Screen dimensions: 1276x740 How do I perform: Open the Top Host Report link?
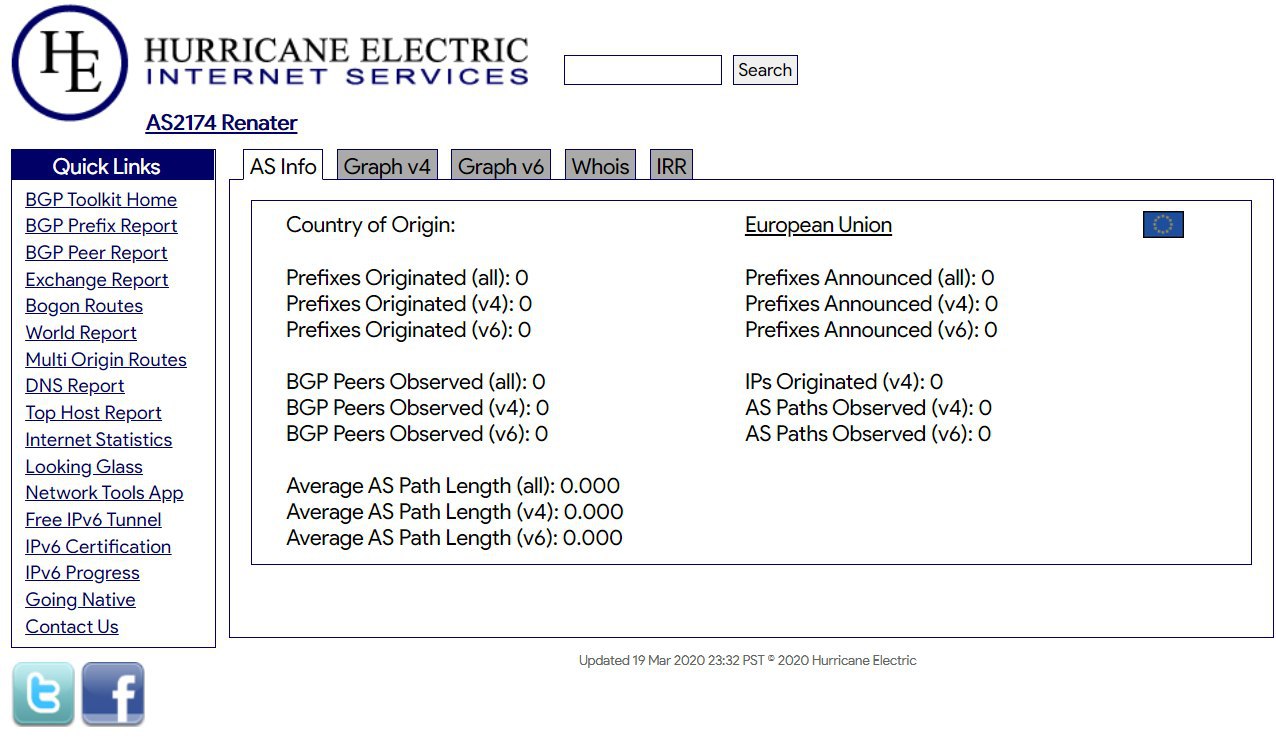point(93,413)
